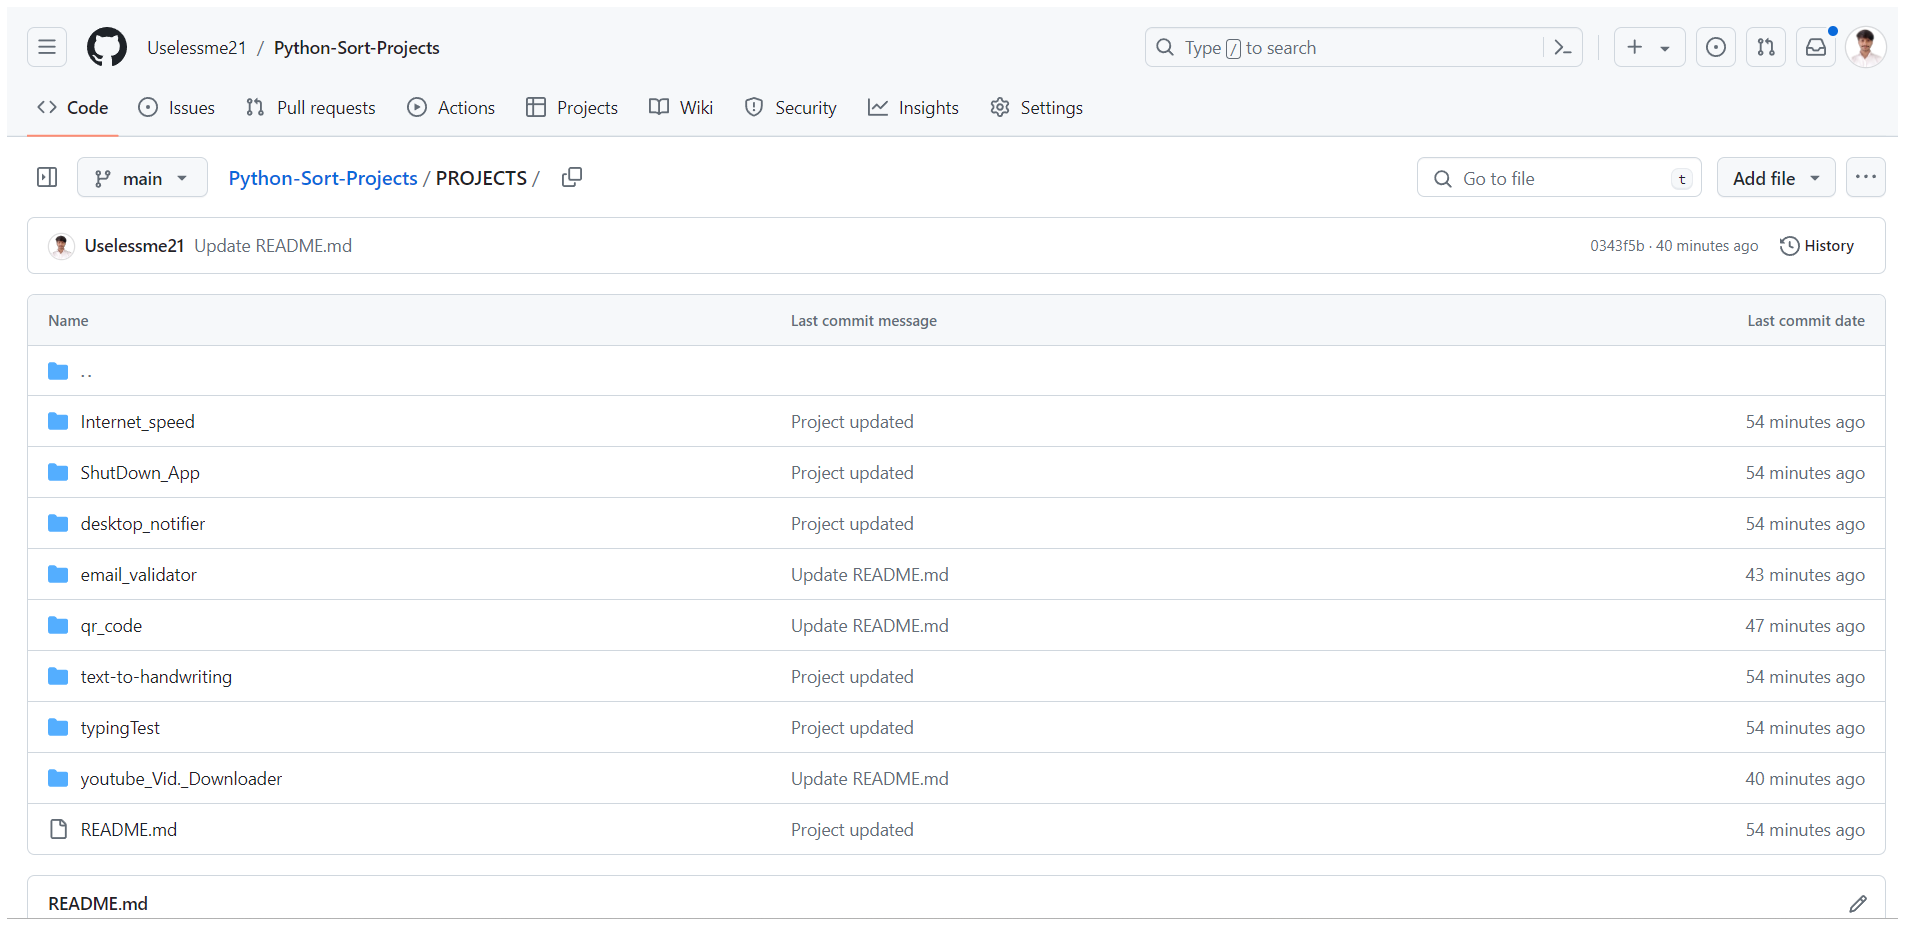Open the command palette icon
This screenshot has height=926, width=1905.
1563,47
